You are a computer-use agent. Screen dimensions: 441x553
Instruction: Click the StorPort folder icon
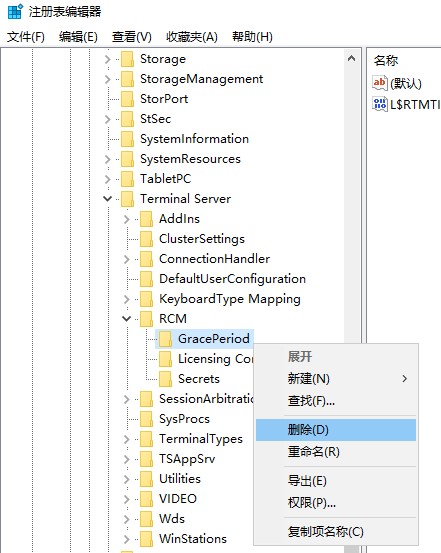127,99
